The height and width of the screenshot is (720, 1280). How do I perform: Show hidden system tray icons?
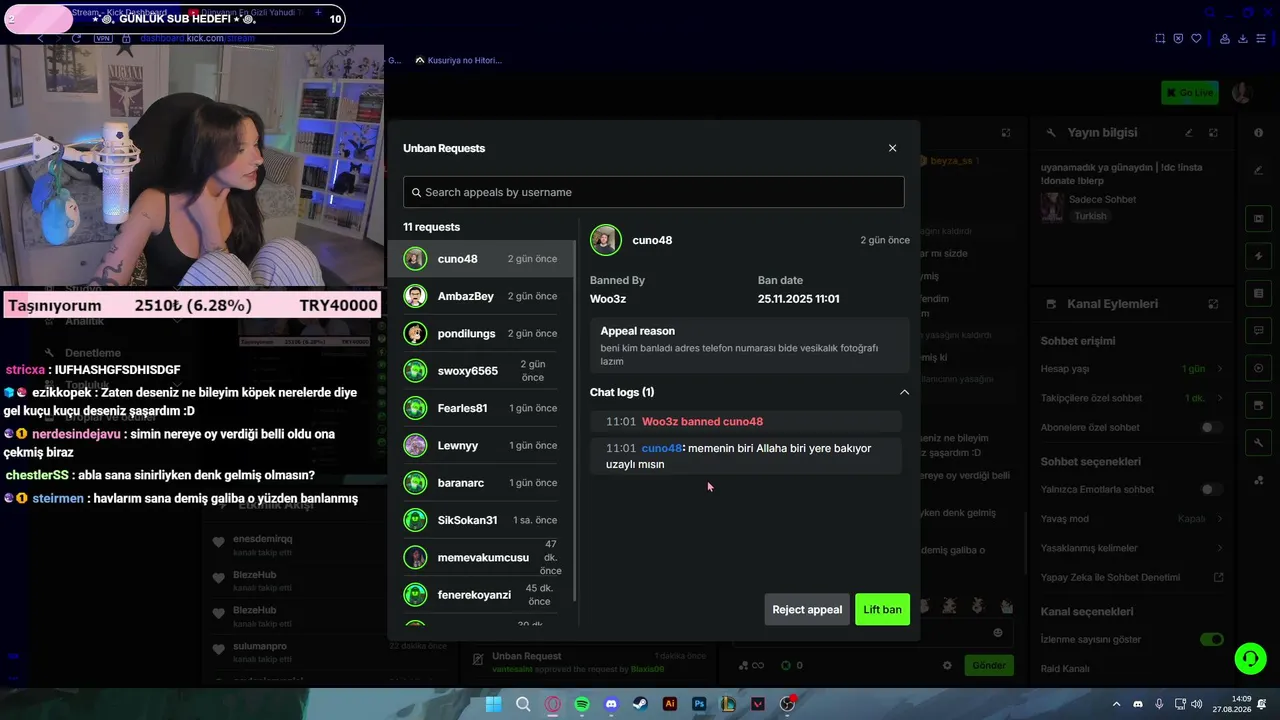1116,704
